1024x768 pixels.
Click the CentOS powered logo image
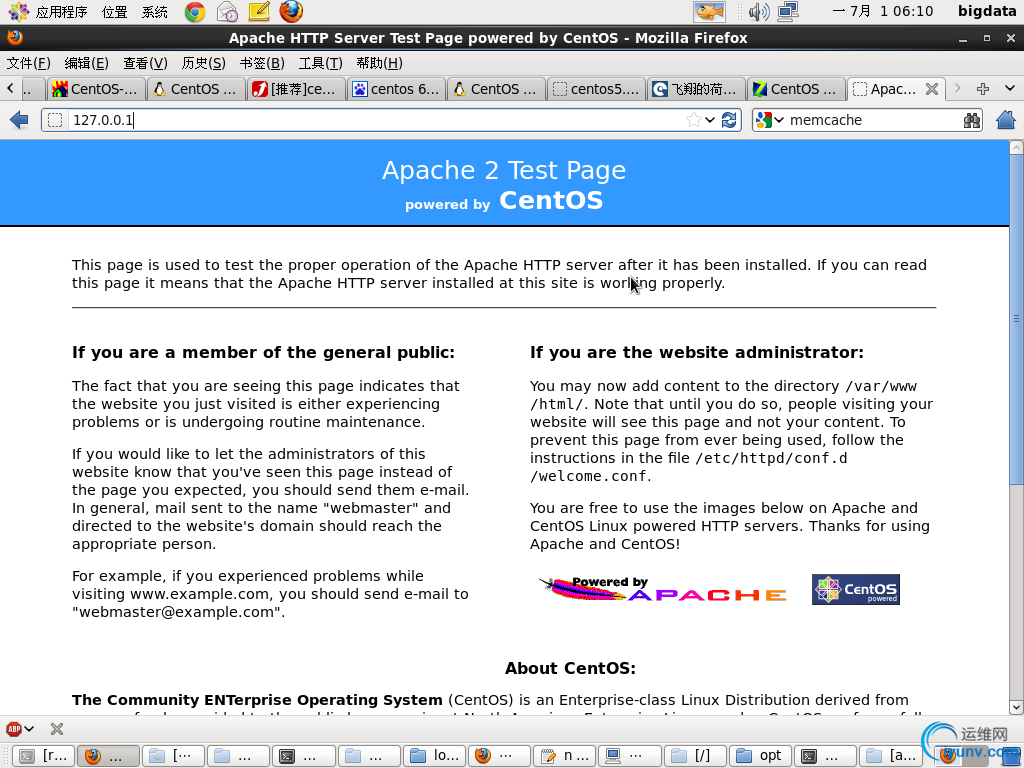(856, 590)
